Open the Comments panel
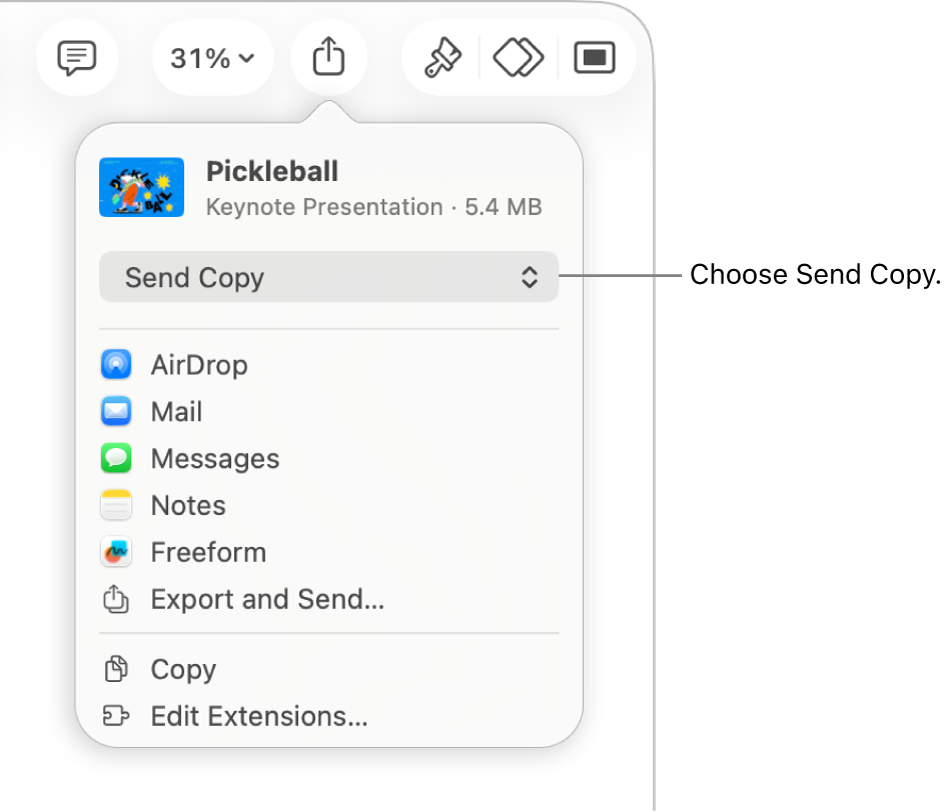 77,57
